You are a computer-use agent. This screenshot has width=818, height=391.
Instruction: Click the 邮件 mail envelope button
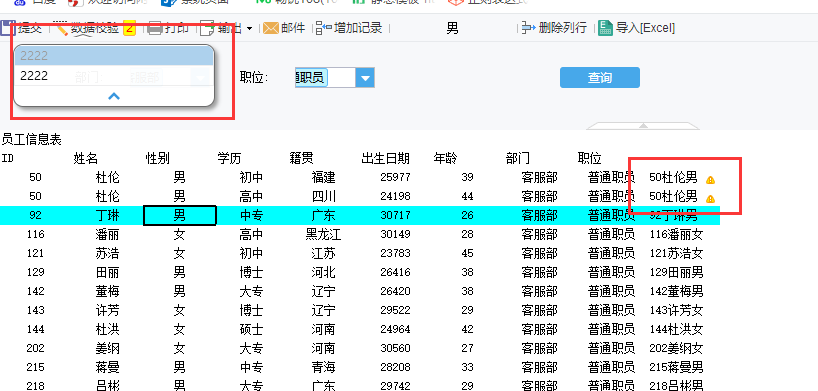click(x=284, y=28)
